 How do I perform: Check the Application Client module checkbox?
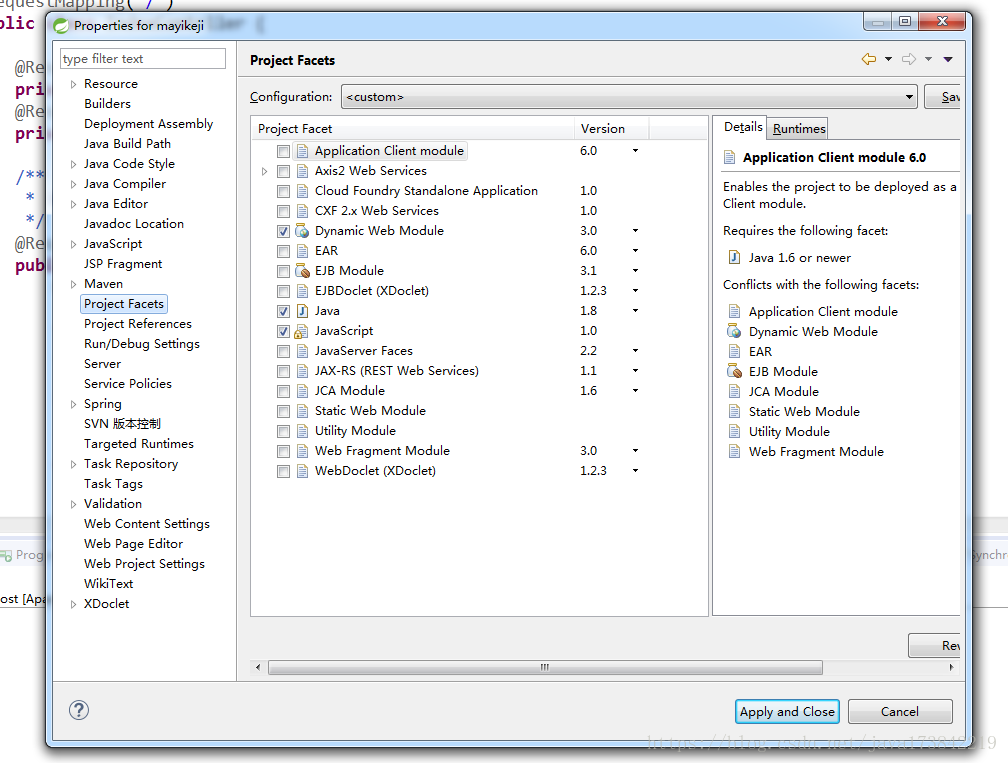click(x=284, y=151)
